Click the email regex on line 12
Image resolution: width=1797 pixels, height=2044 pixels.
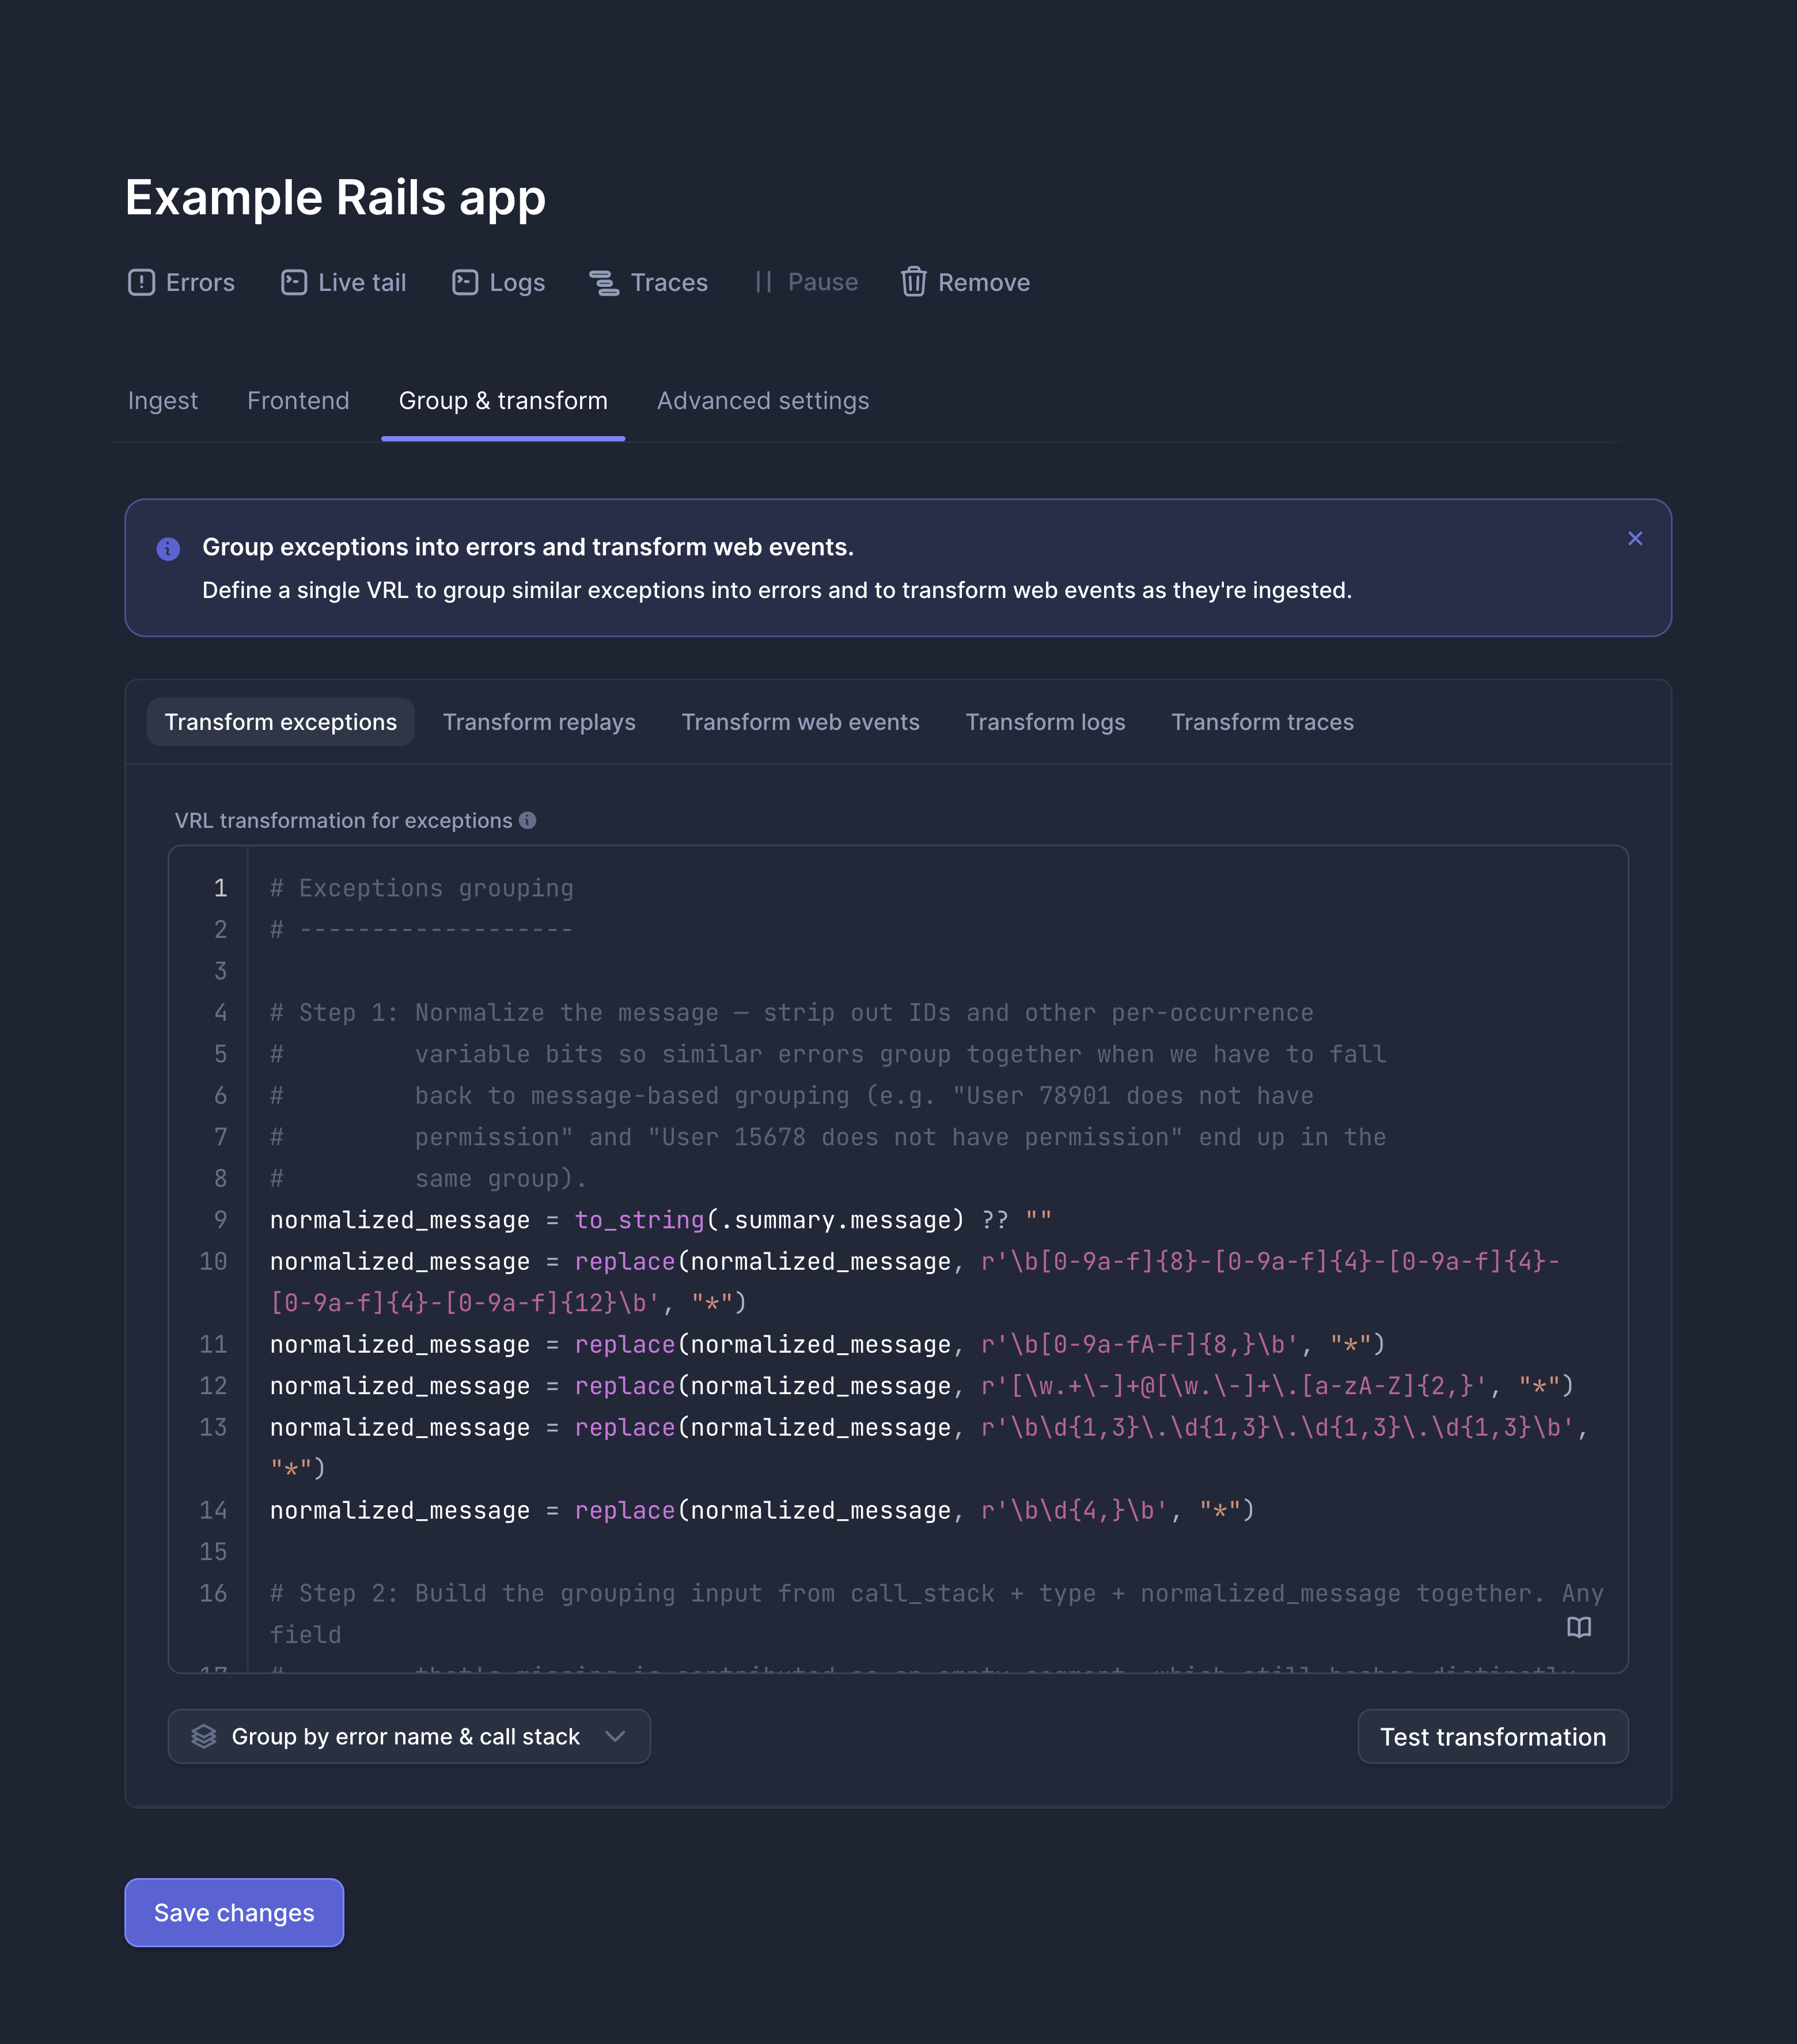(x=1234, y=1386)
